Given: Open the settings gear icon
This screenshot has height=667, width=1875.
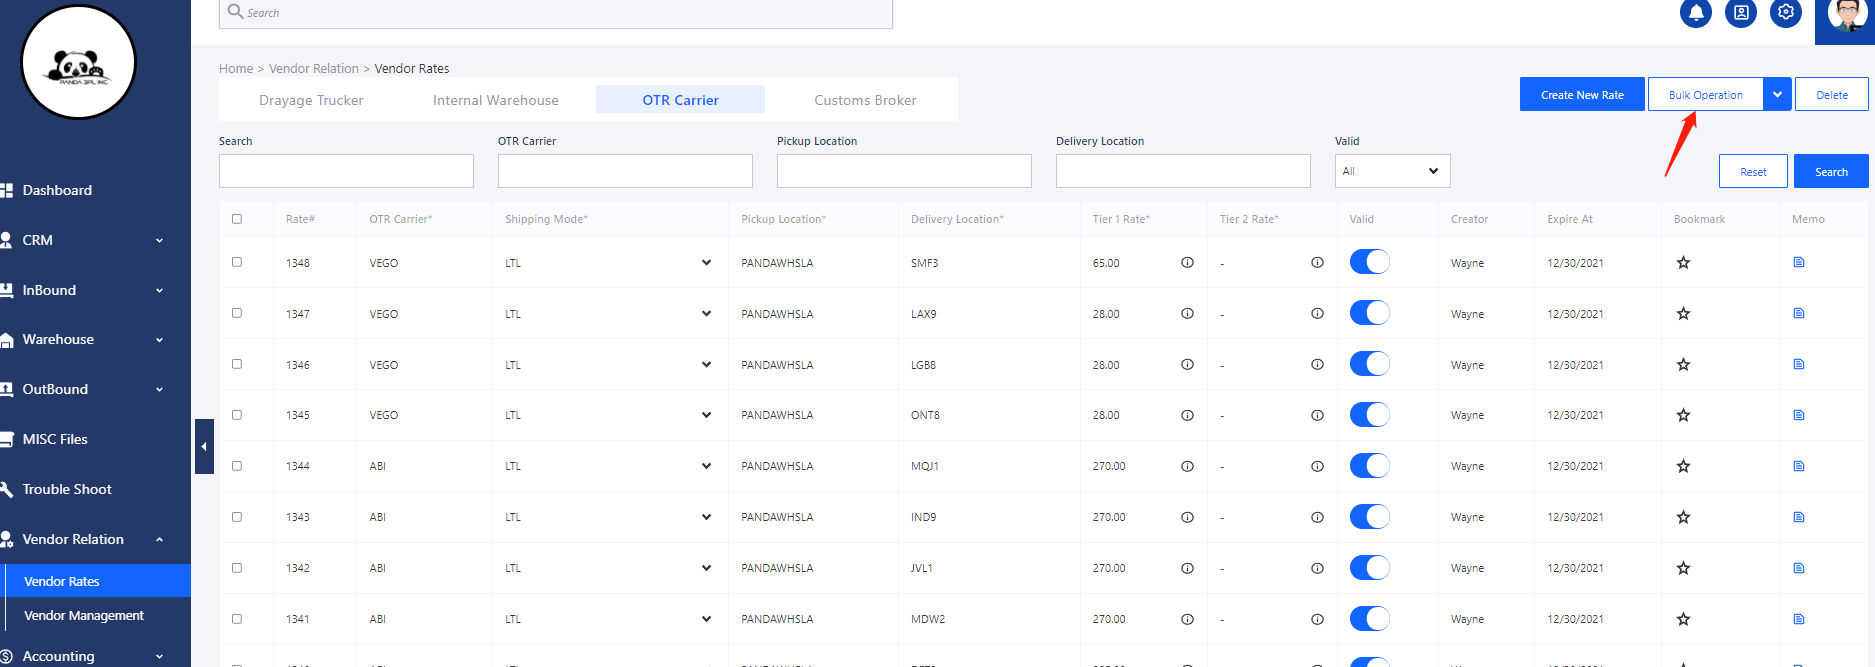Looking at the screenshot, I should click(1786, 13).
